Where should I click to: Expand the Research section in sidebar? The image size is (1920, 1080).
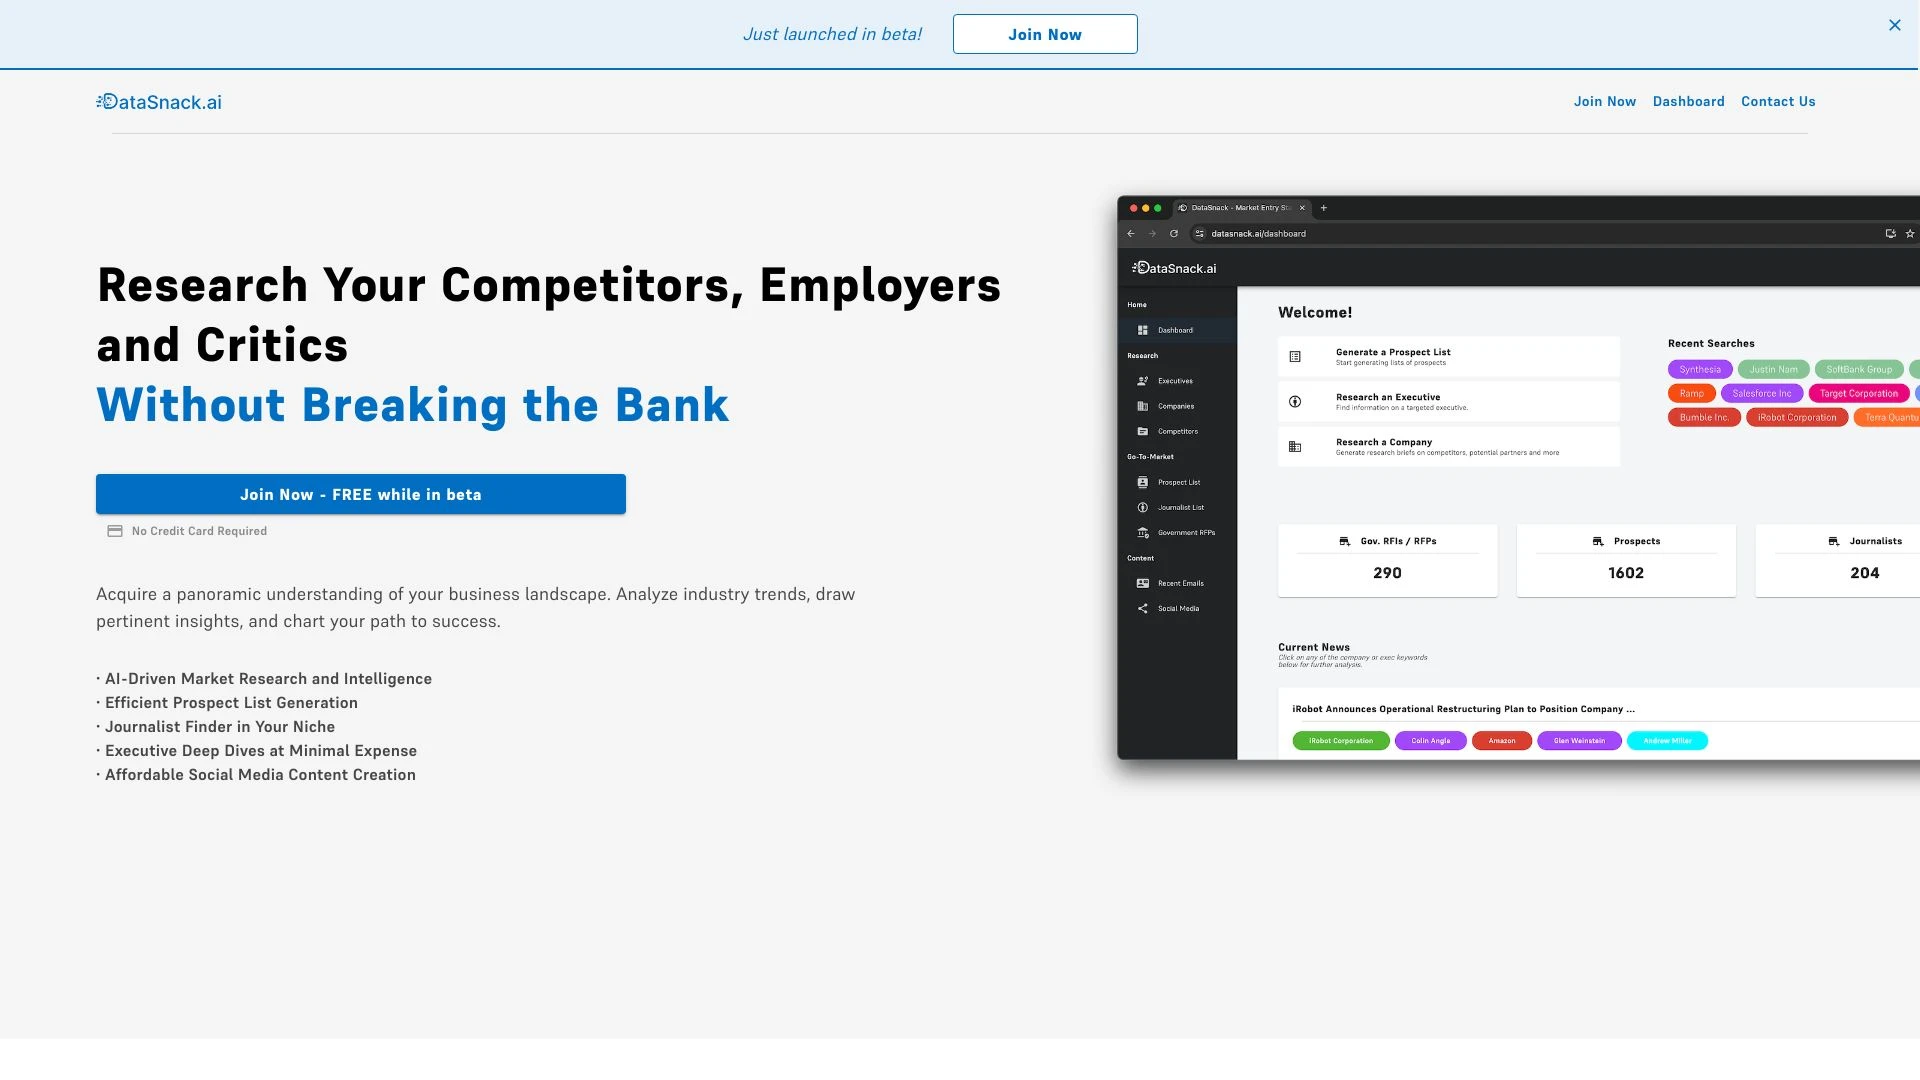pos(1142,356)
